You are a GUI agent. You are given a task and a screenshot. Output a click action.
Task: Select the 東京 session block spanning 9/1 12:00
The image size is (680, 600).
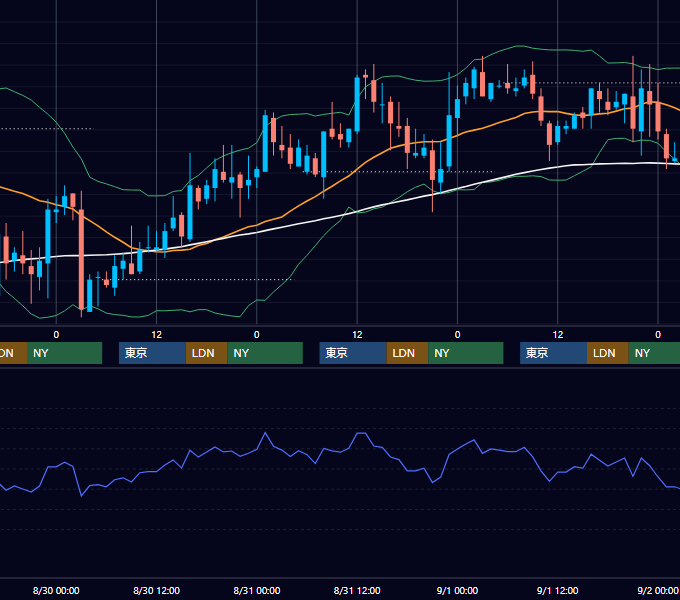[553, 353]
